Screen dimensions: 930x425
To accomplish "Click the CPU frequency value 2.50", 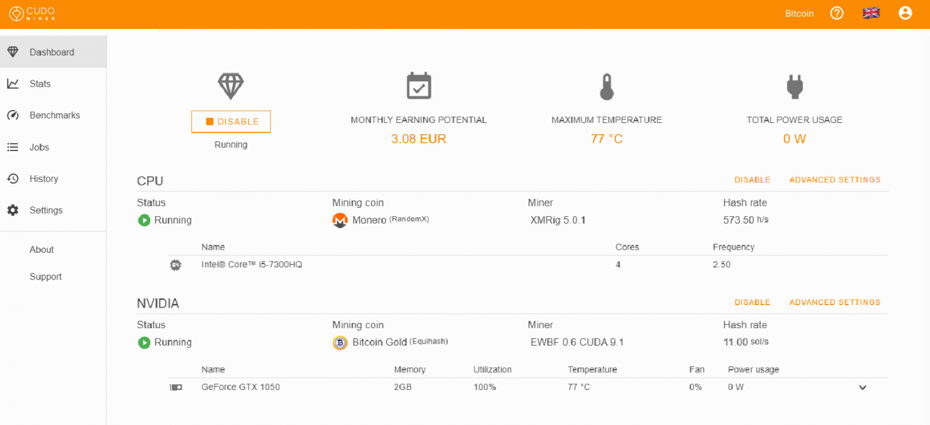I will [722, 265].
